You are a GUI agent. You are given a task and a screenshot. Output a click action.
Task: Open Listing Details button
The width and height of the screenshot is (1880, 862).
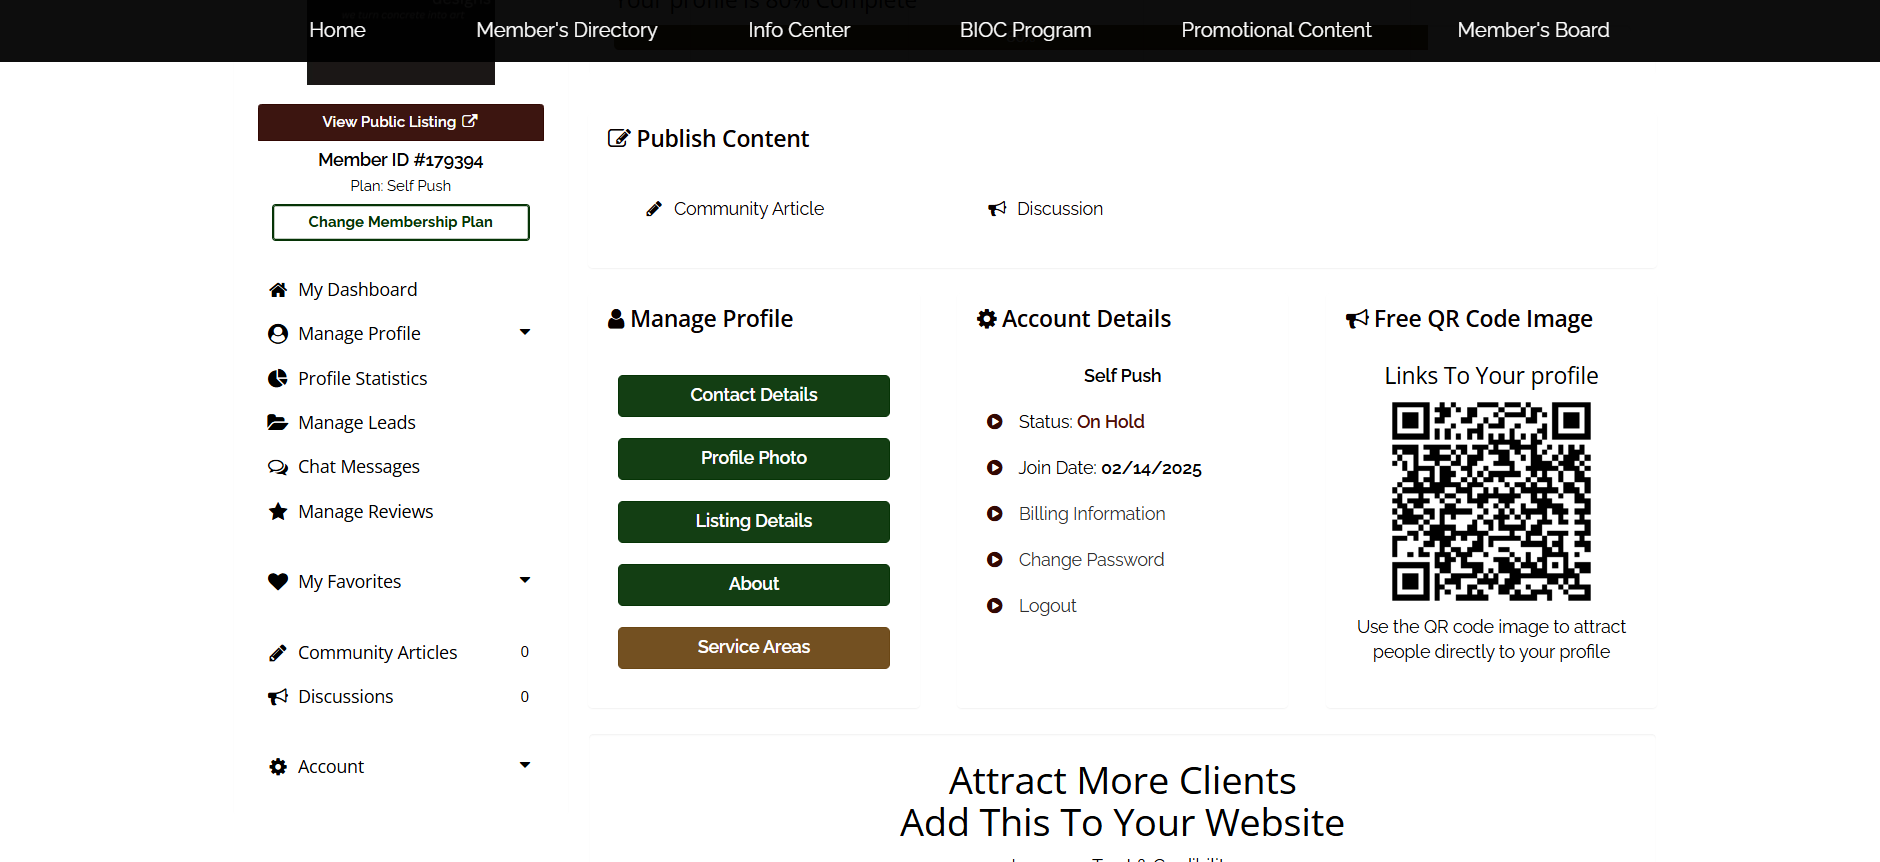tap(754, 522)
